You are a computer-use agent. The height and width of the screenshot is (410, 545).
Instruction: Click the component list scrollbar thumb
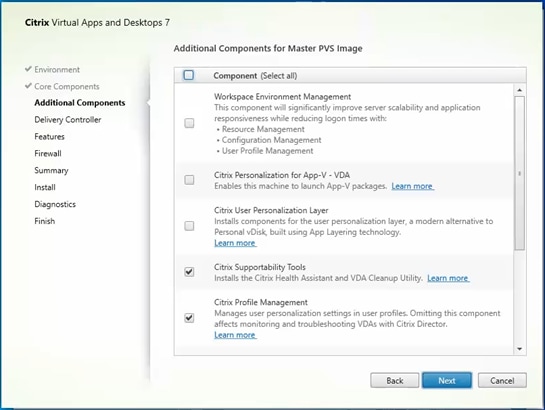click(520, 173)
